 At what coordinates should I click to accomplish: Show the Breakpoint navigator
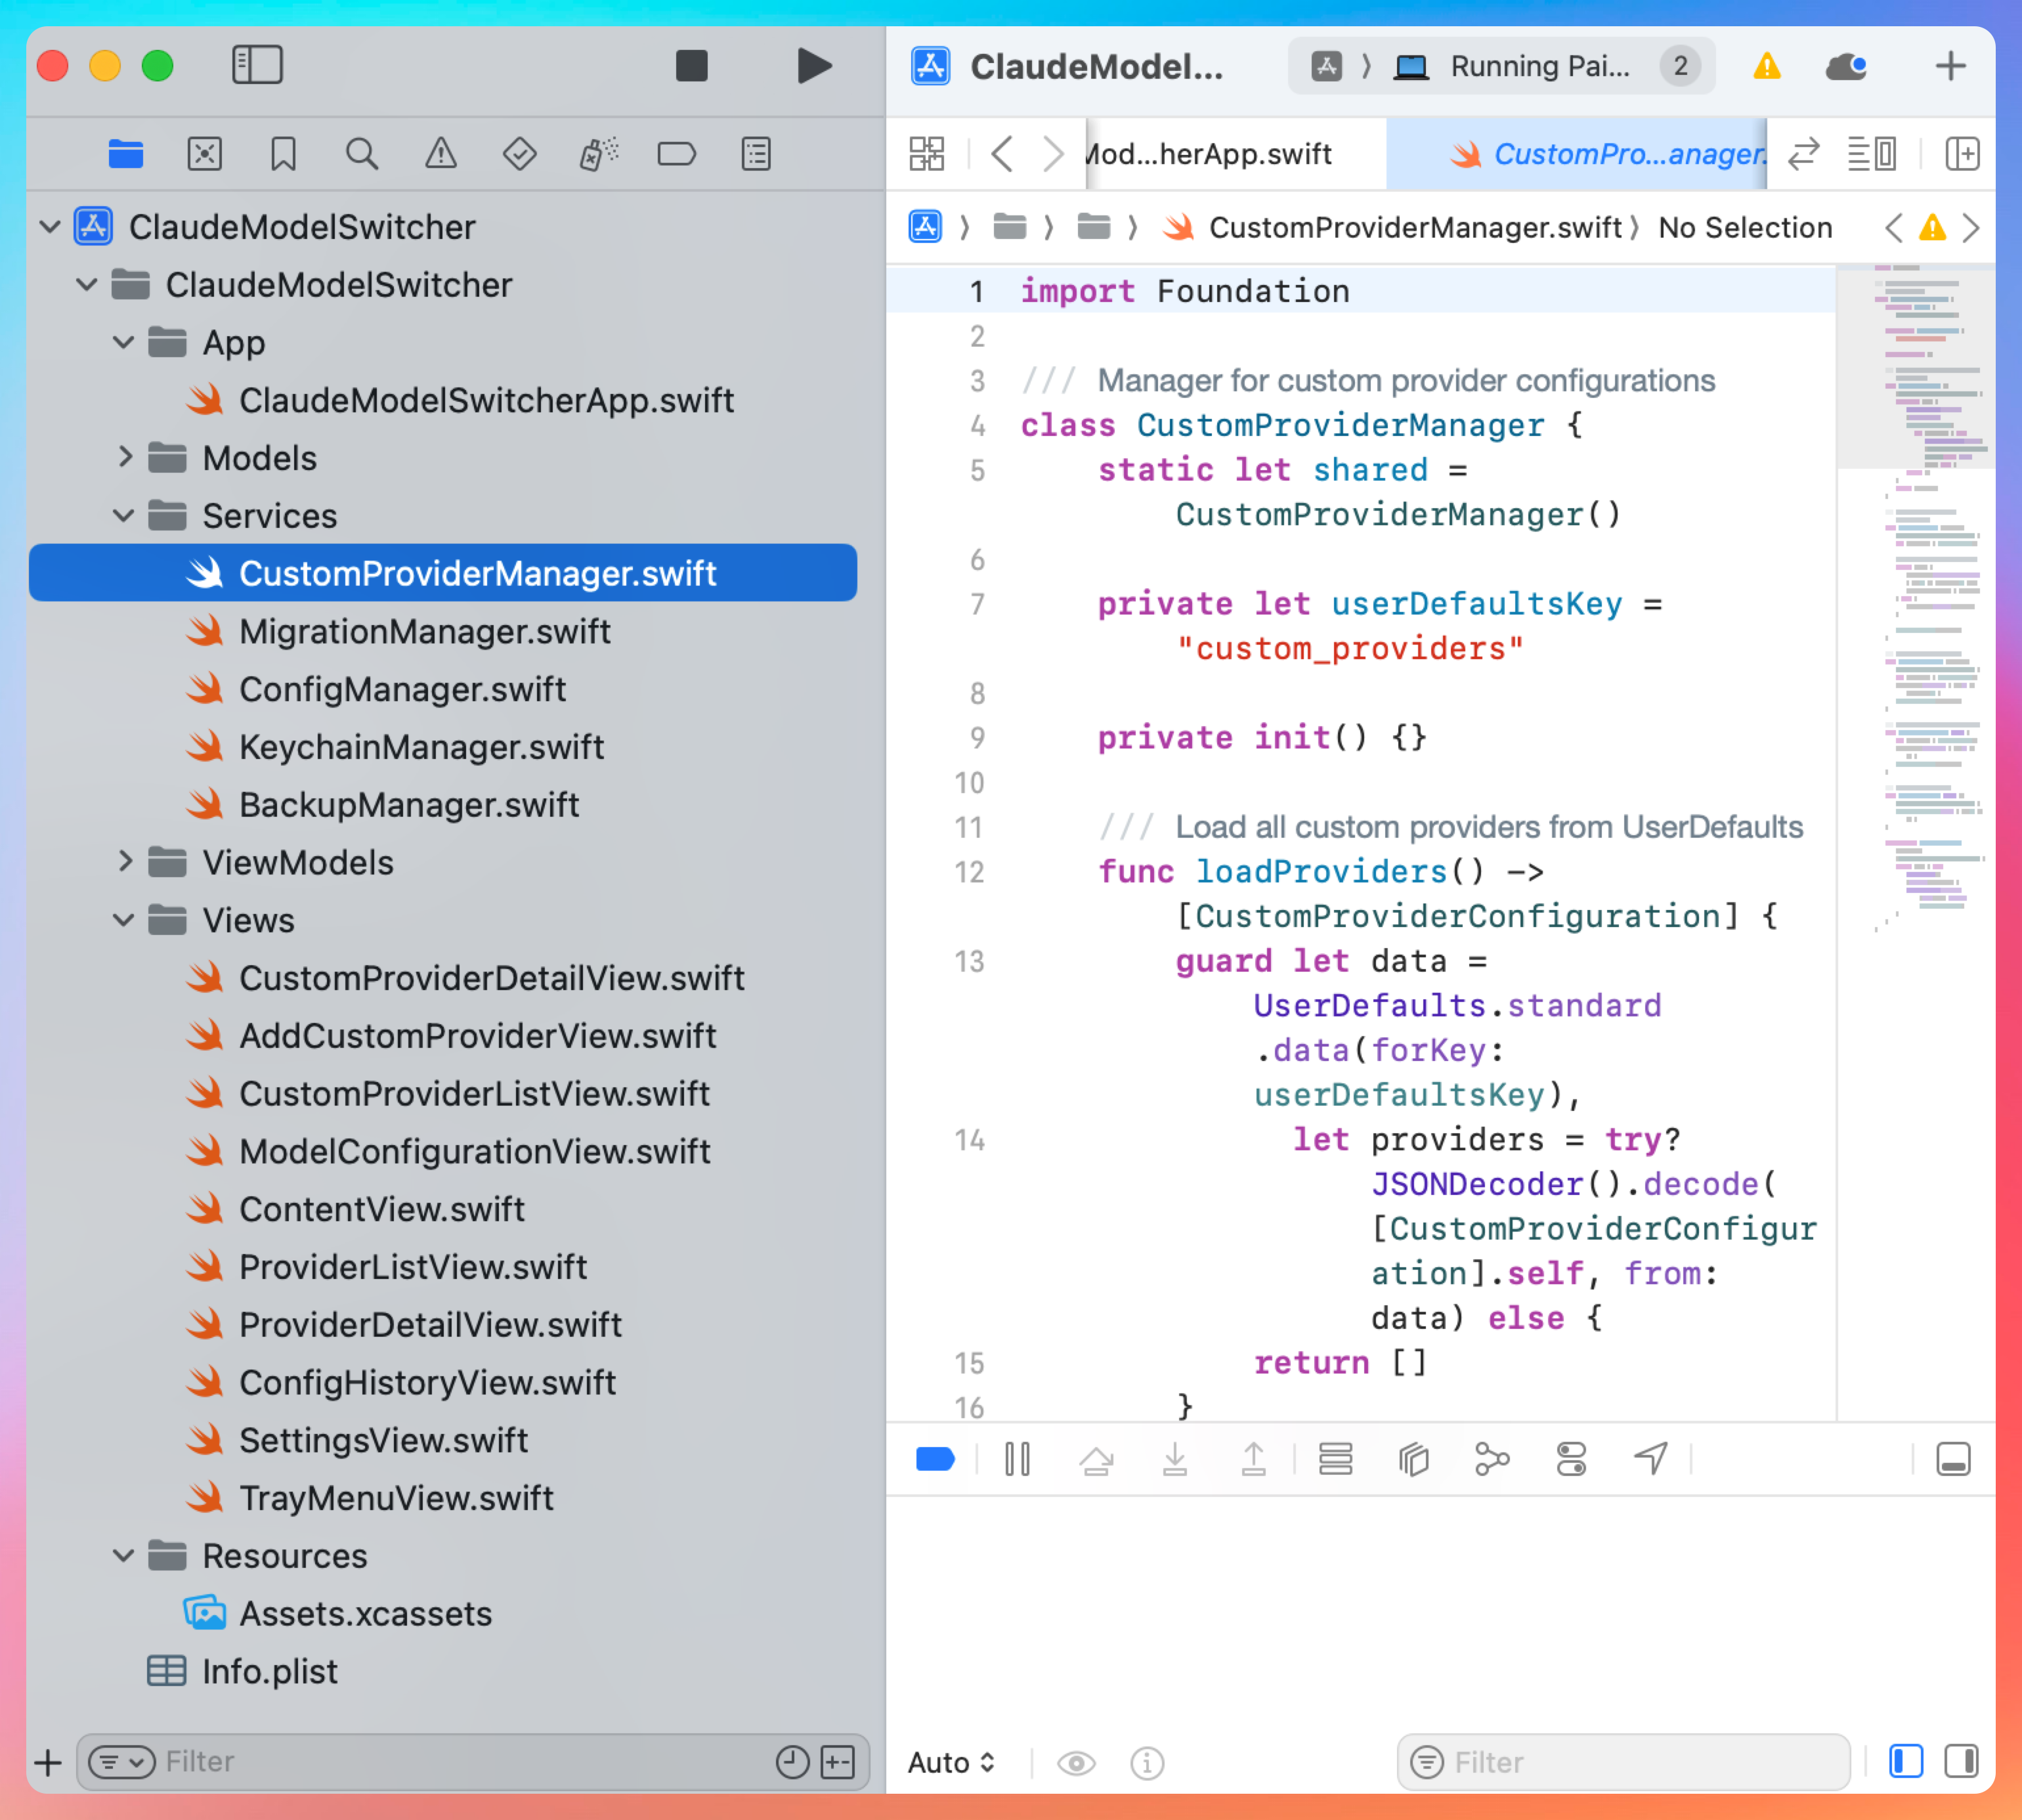[x=676, y=154]
